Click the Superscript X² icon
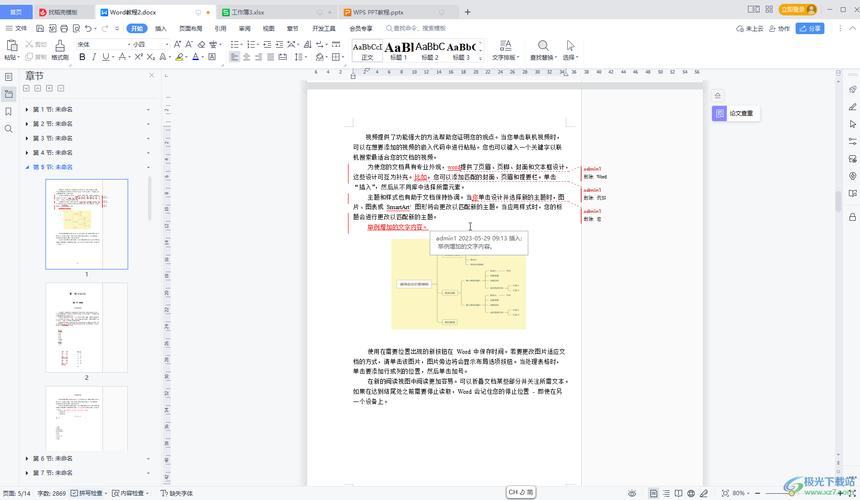860x500 pixels. pyautogui.click(x=139, y=56)
